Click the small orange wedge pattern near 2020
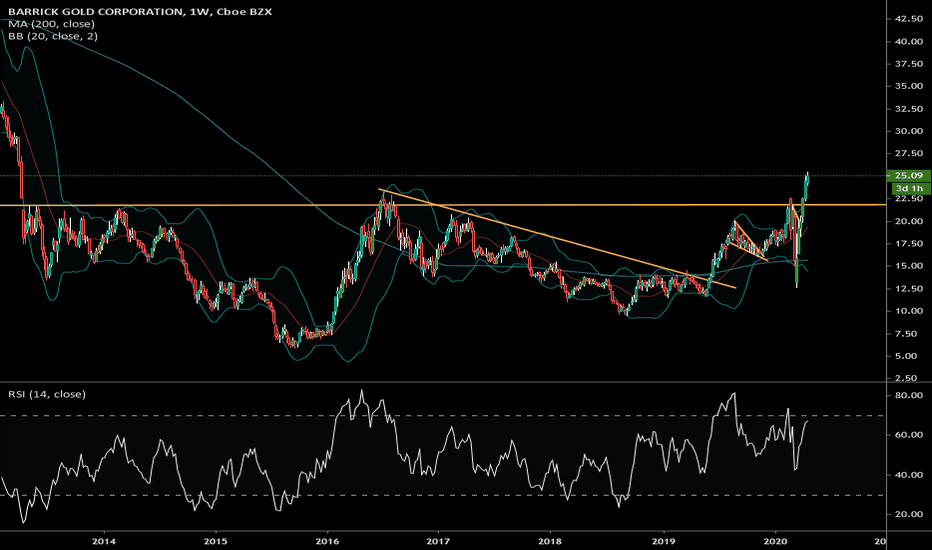 click(750, 241)
